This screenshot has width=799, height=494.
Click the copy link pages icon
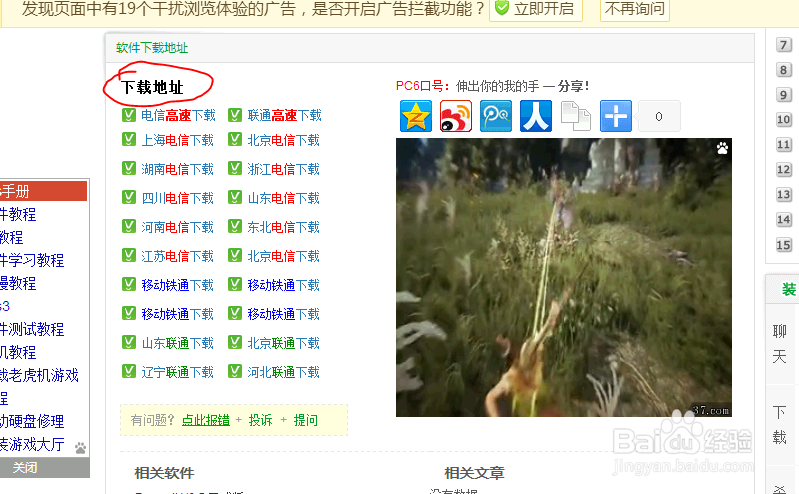575,116
